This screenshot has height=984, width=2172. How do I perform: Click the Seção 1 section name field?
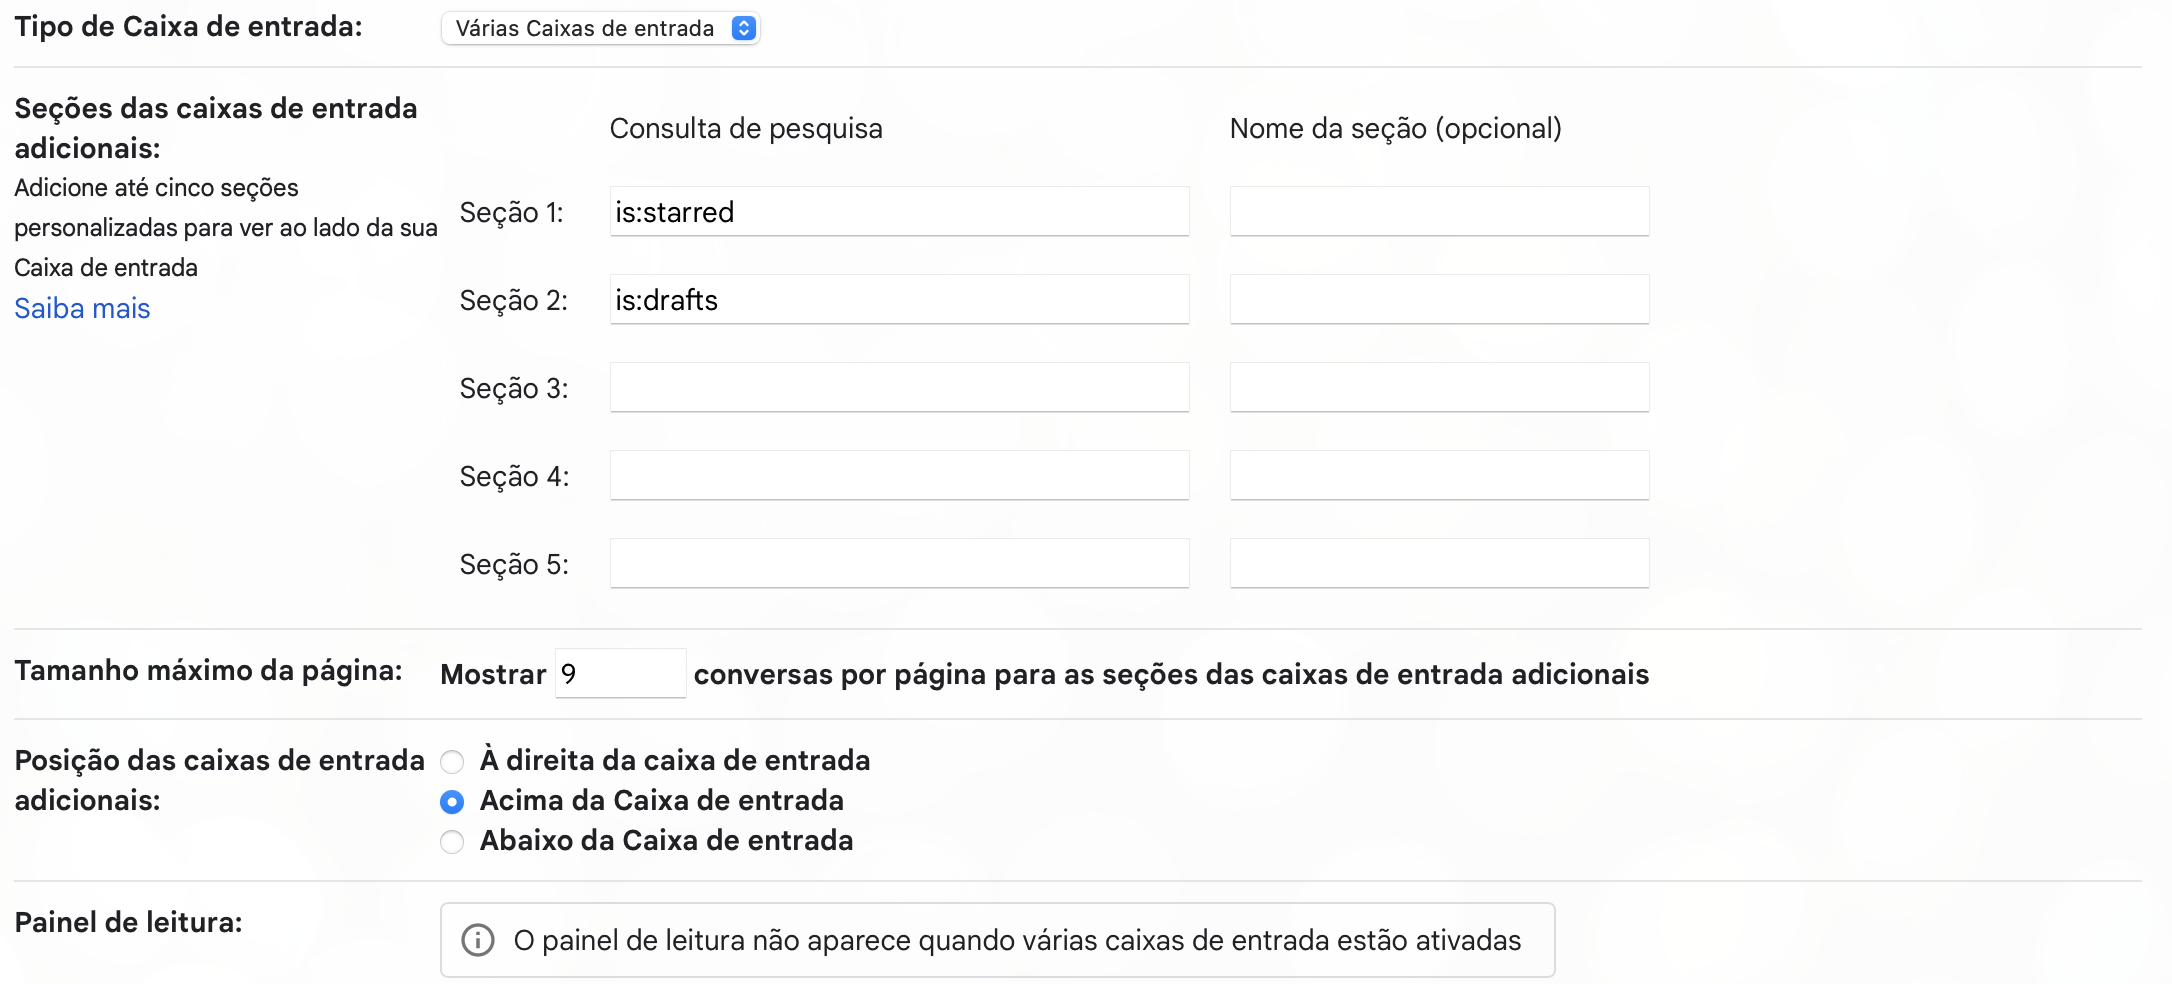point(1438,212)
